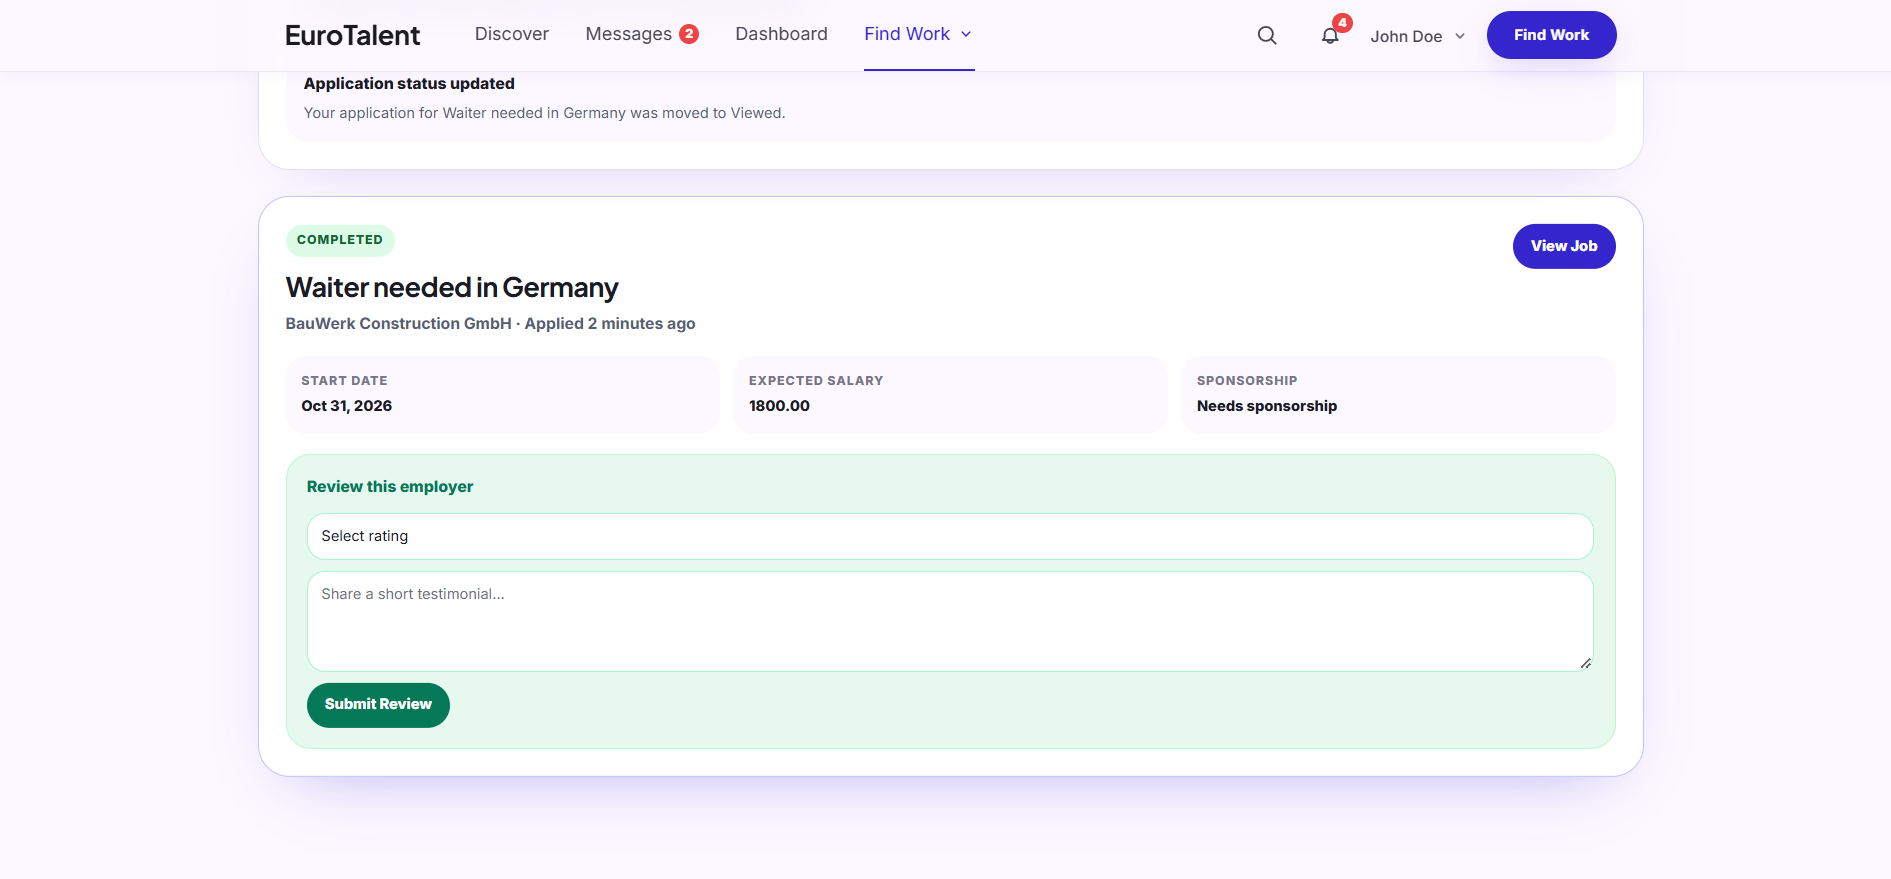Open the Dashboard nav item
1891x879 pixels.
click(781, 34)
